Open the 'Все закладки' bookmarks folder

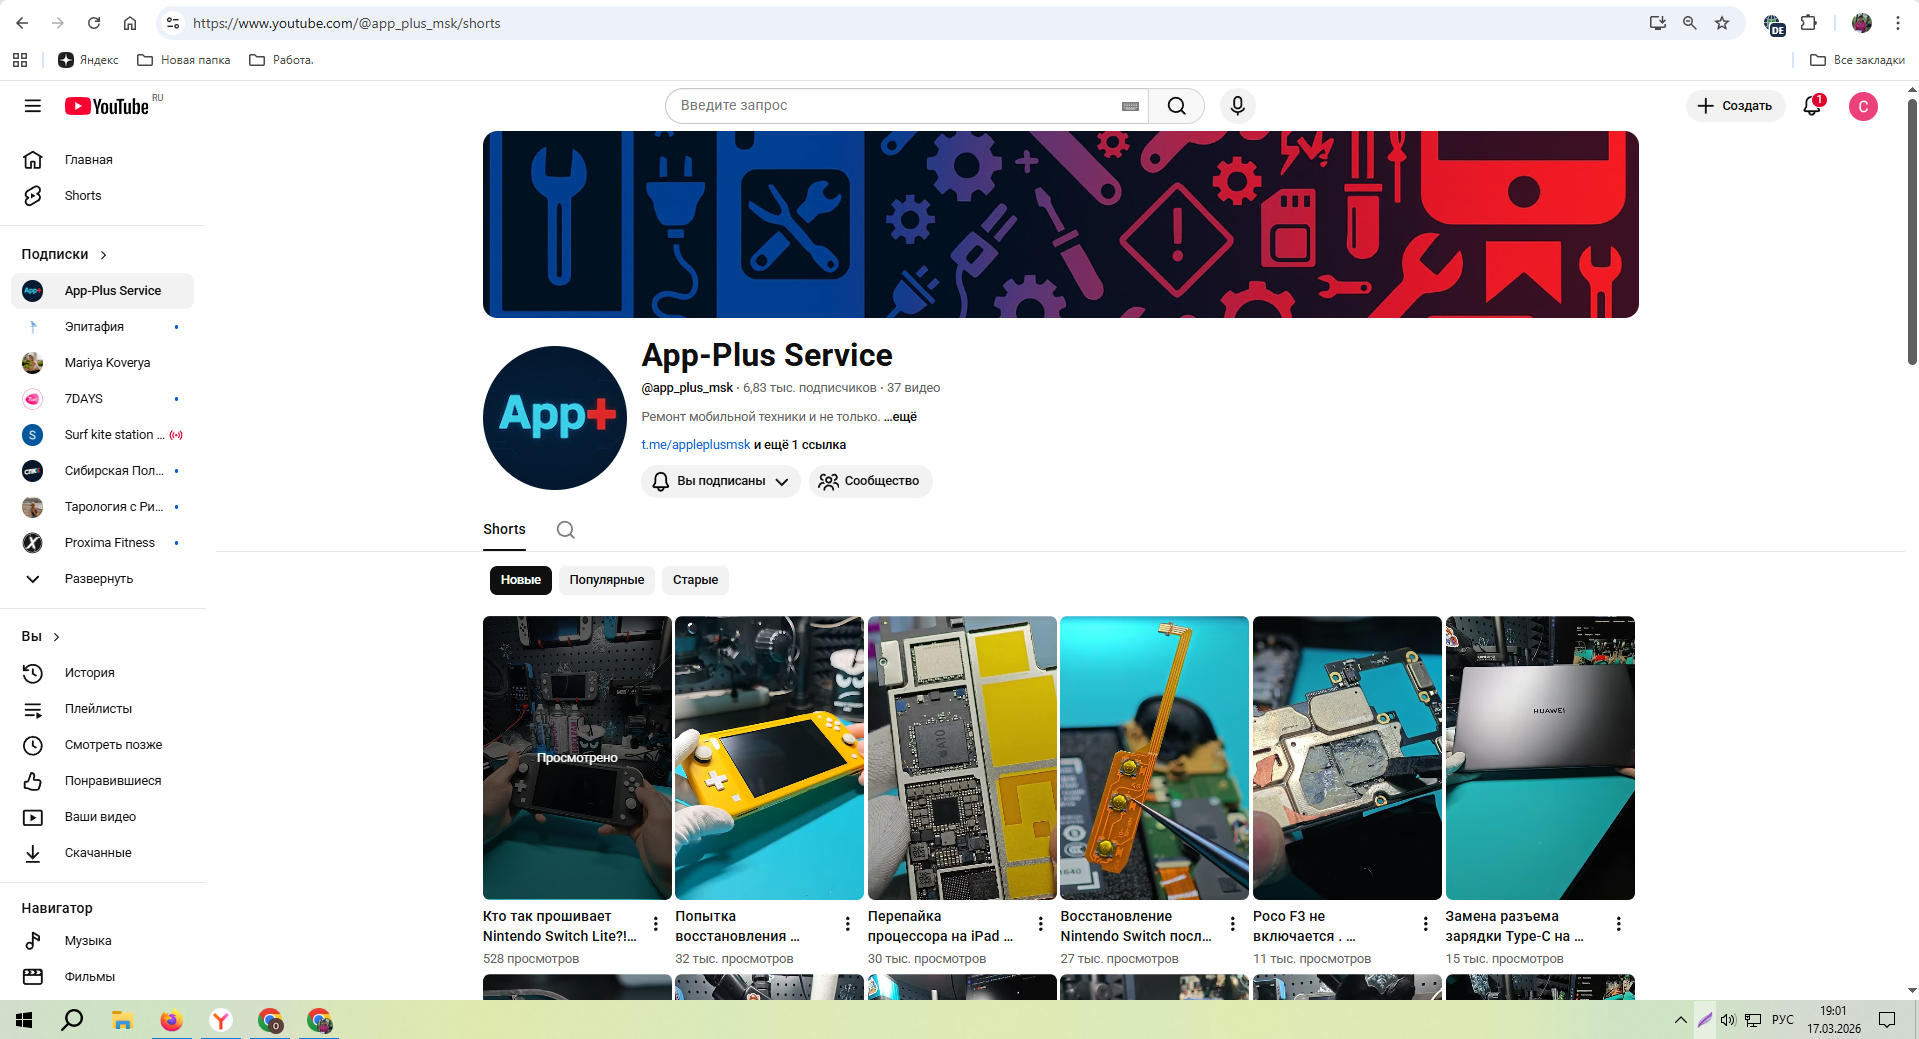[1857, 60]
